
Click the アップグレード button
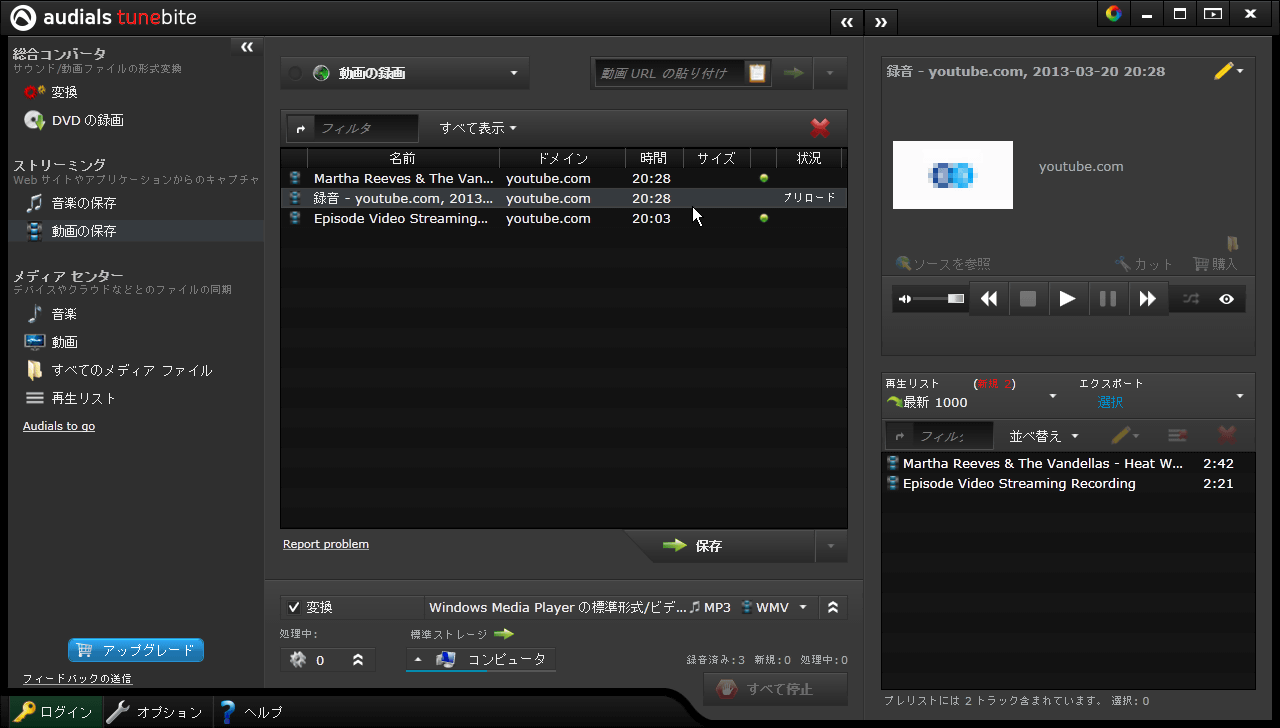click(136, 650)
